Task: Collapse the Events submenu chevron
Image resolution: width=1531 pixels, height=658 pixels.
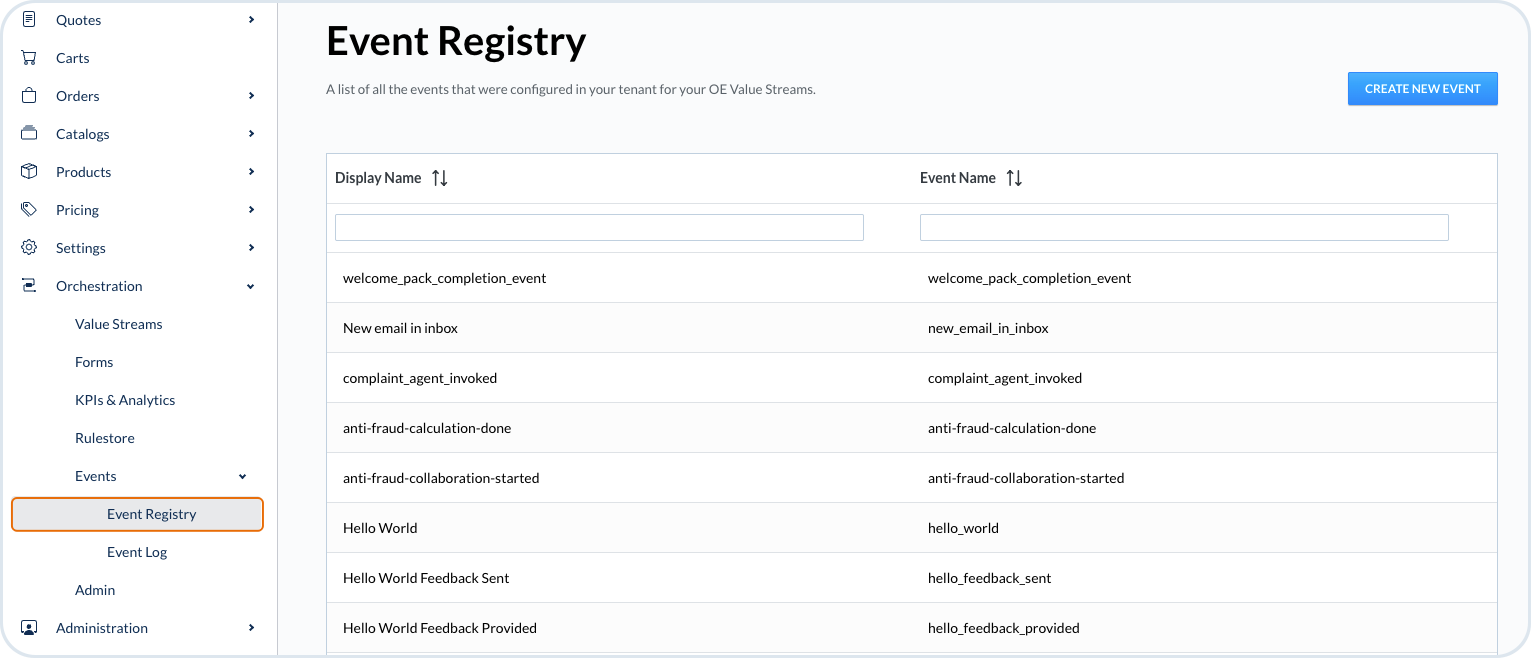Action: (x=242, y=476)
